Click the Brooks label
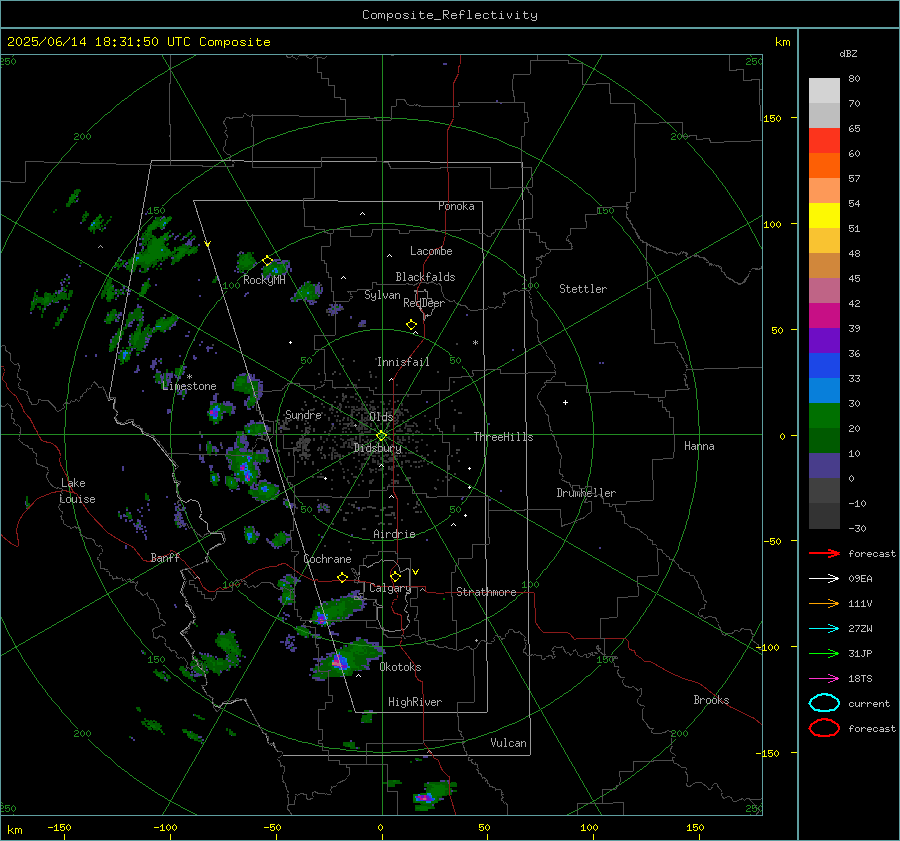 click(x=711, y=700)
